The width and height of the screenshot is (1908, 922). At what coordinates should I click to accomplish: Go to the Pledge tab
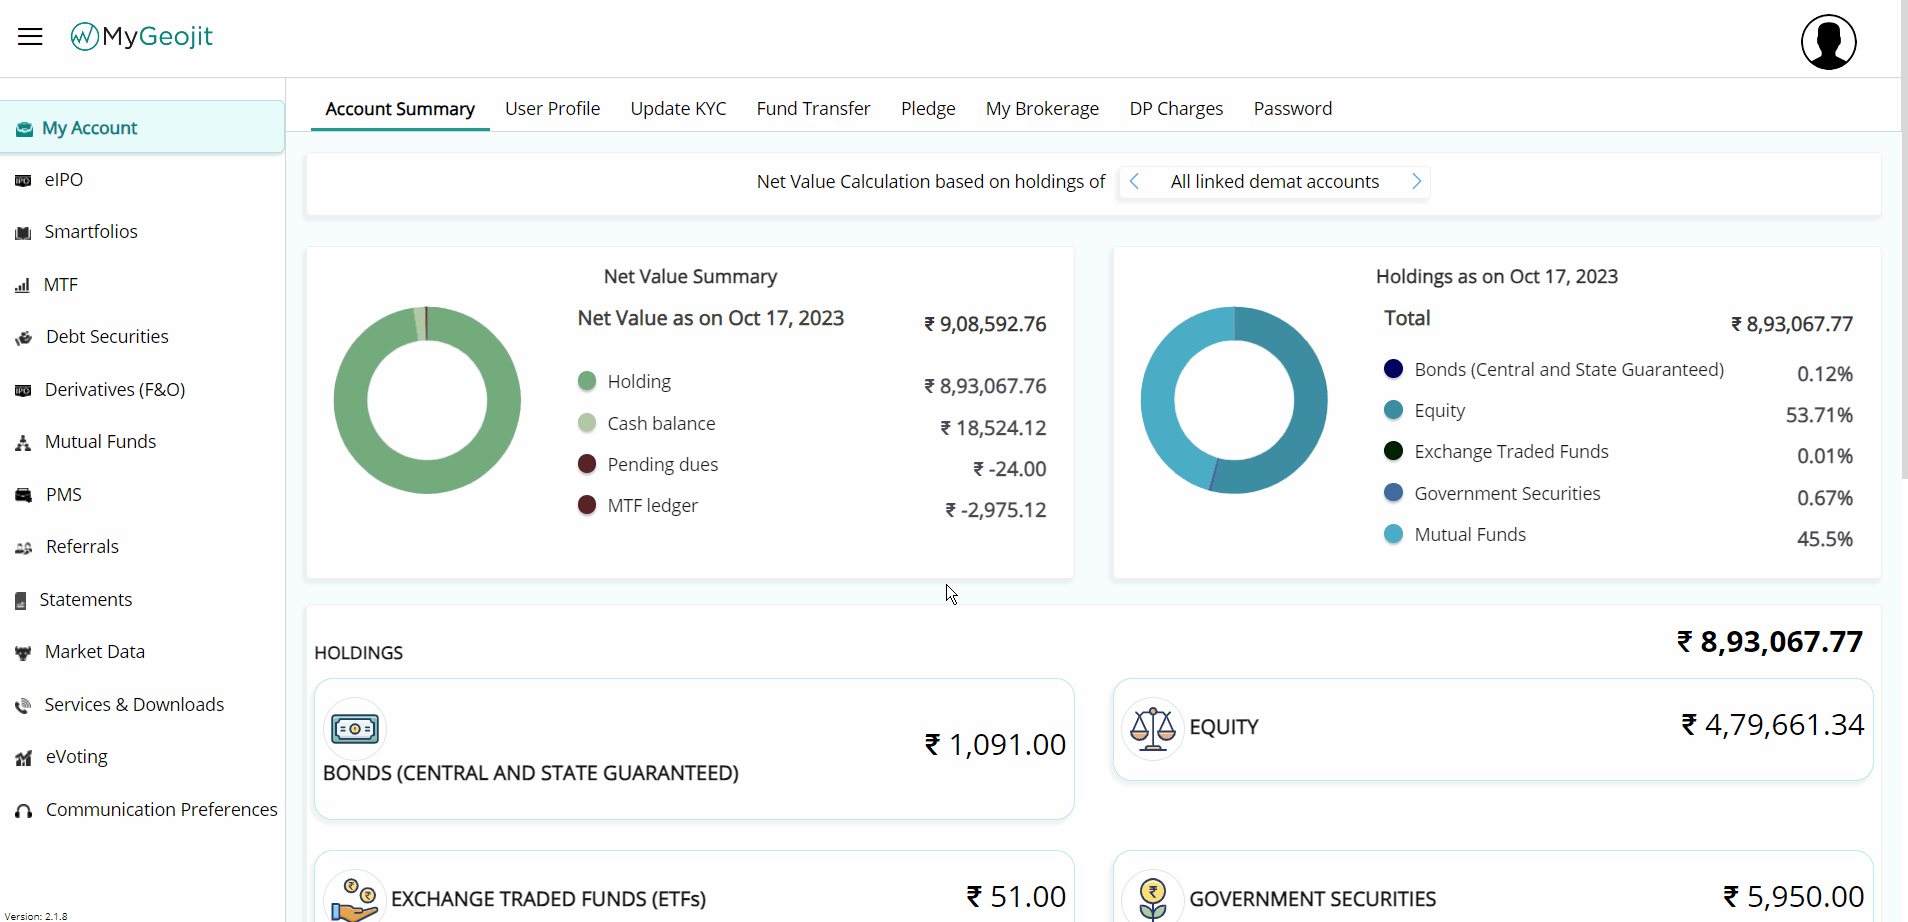point(928,109)
